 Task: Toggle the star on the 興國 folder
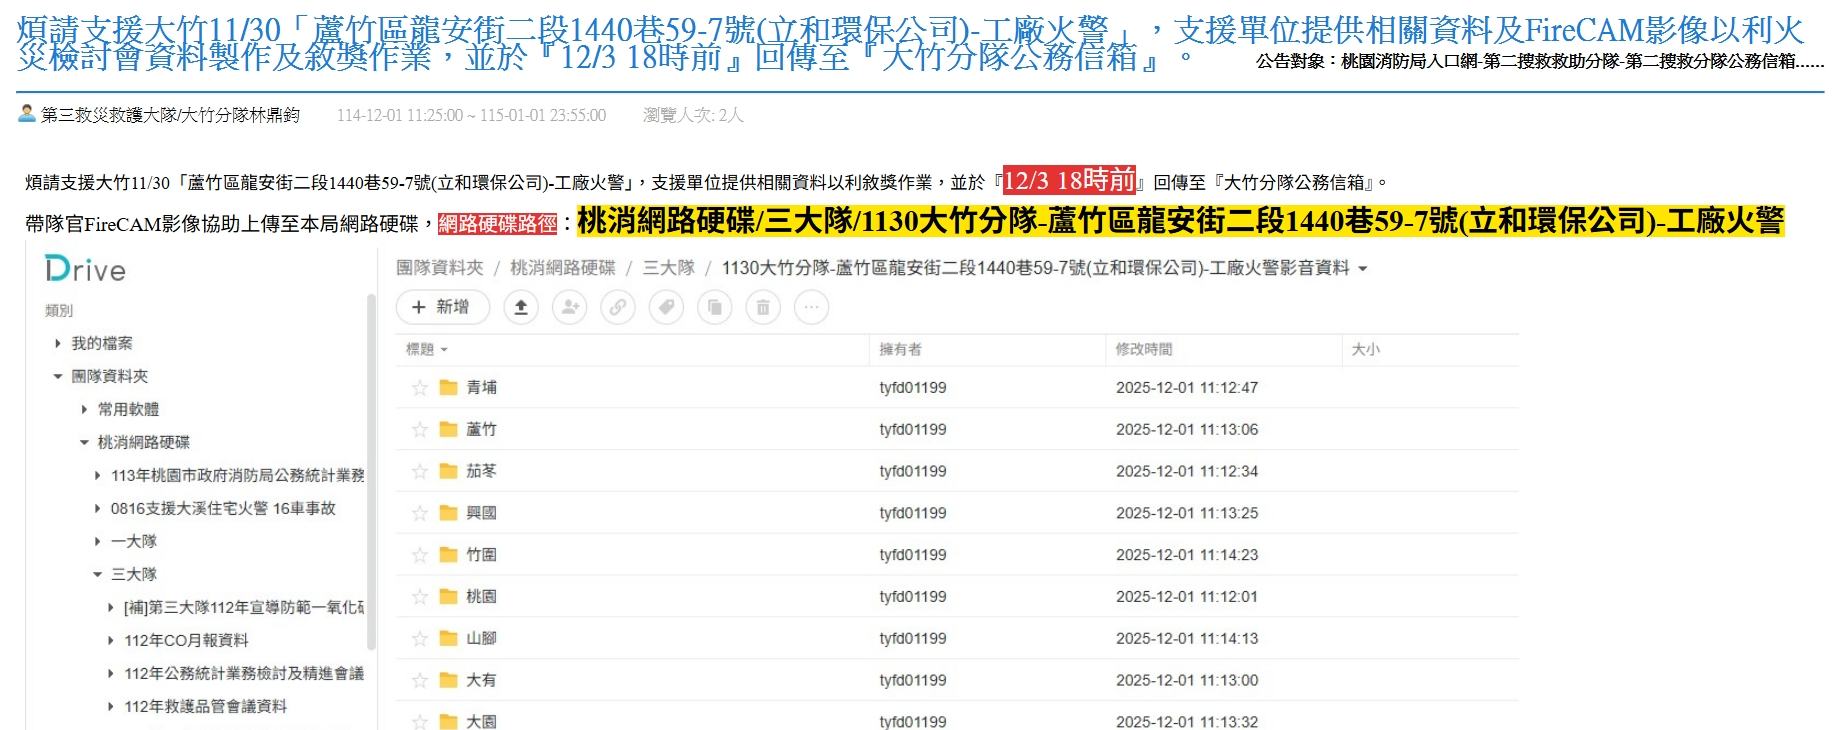pos(420,513)
